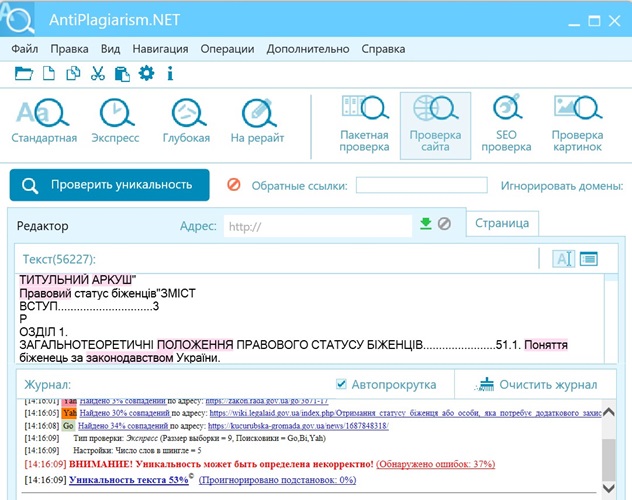632x500 pixels.
Task: Click highlighted word законодавством in text
Action: pos(130,358)
